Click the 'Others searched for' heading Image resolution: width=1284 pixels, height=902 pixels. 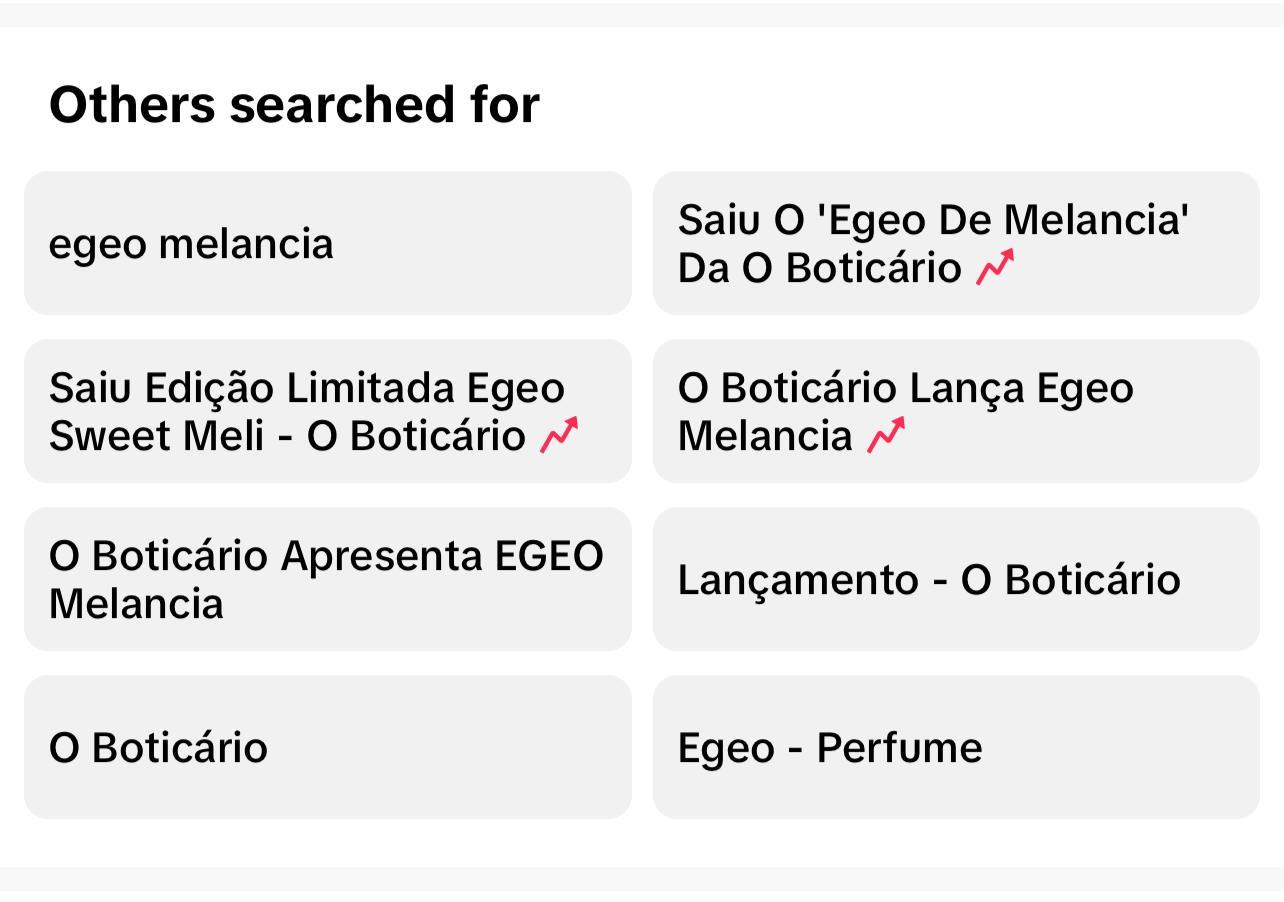(x=294, y=104)
